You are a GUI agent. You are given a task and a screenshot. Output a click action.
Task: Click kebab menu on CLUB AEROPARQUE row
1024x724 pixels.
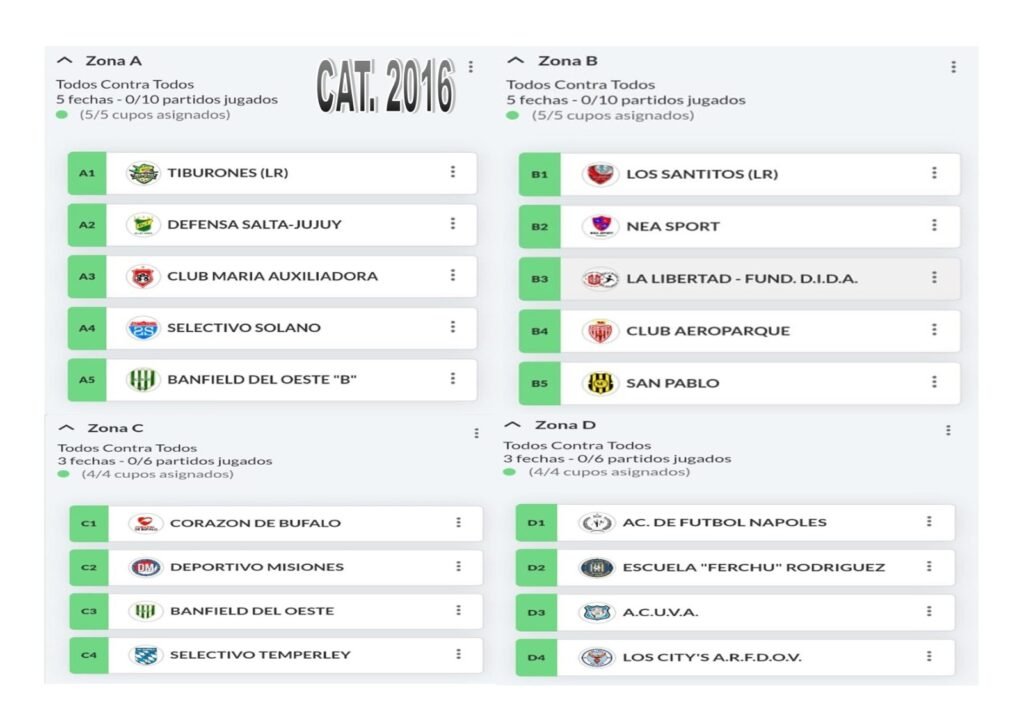pyautogui.click(x=934, y=330)
